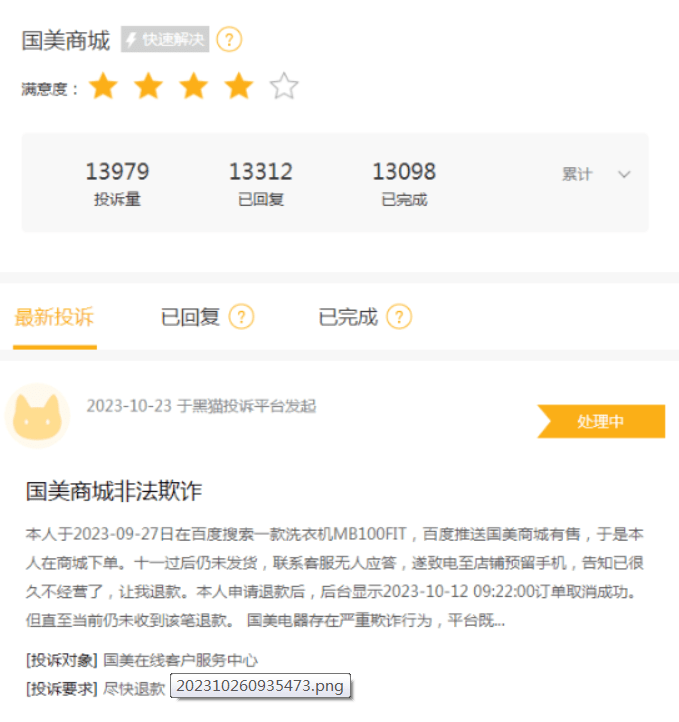679x722 pixels.
Task: Switch to the 已回复 tab
Action: pyautogui.click(x=190, y=317)
